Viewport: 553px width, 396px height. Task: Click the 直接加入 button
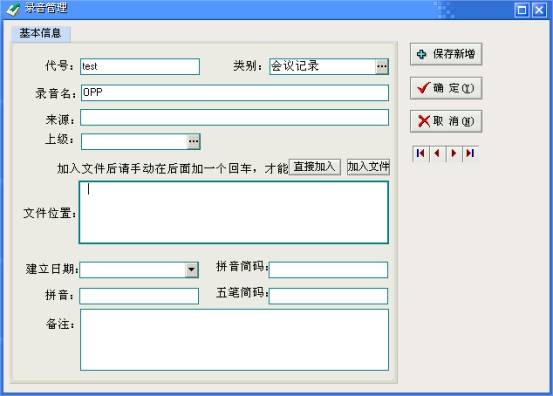pyautogui.click(x=315, y=167)
